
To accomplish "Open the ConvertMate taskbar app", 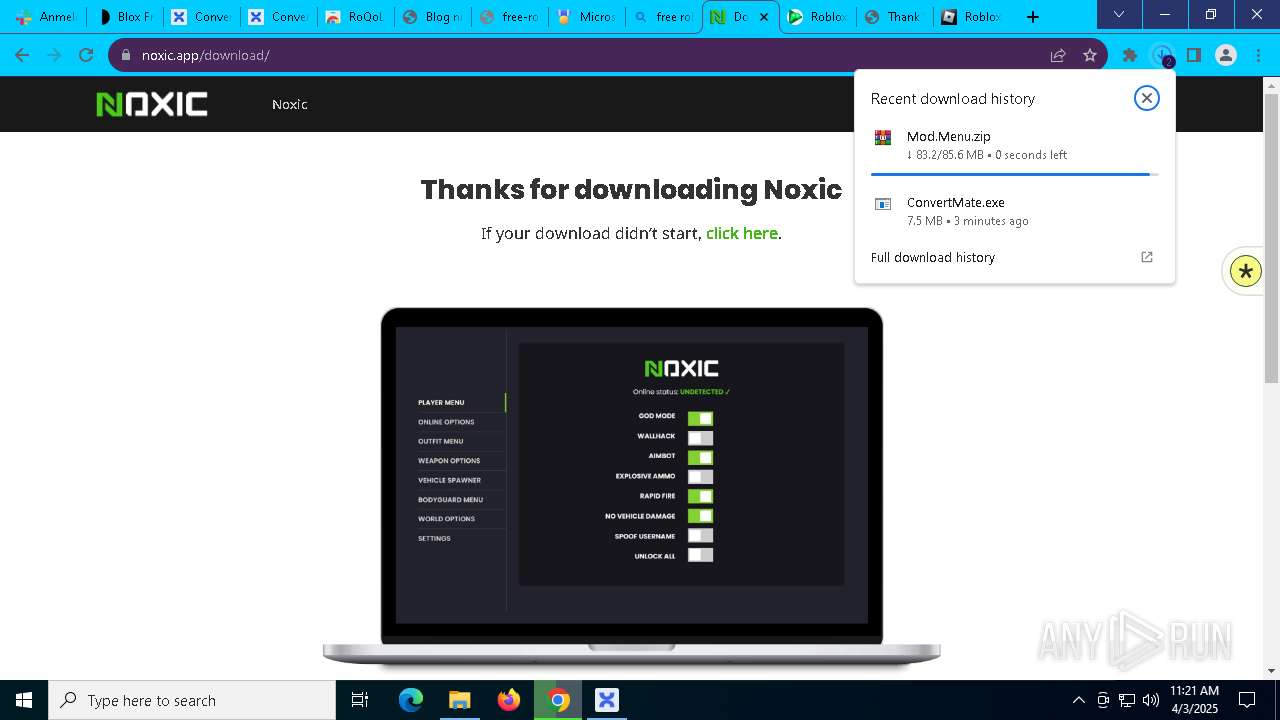I will 607,700.
